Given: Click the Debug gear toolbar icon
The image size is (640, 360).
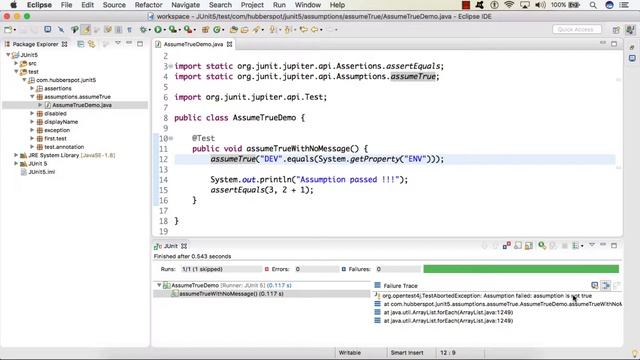Looking at the screenshot, I should [143, 29].
